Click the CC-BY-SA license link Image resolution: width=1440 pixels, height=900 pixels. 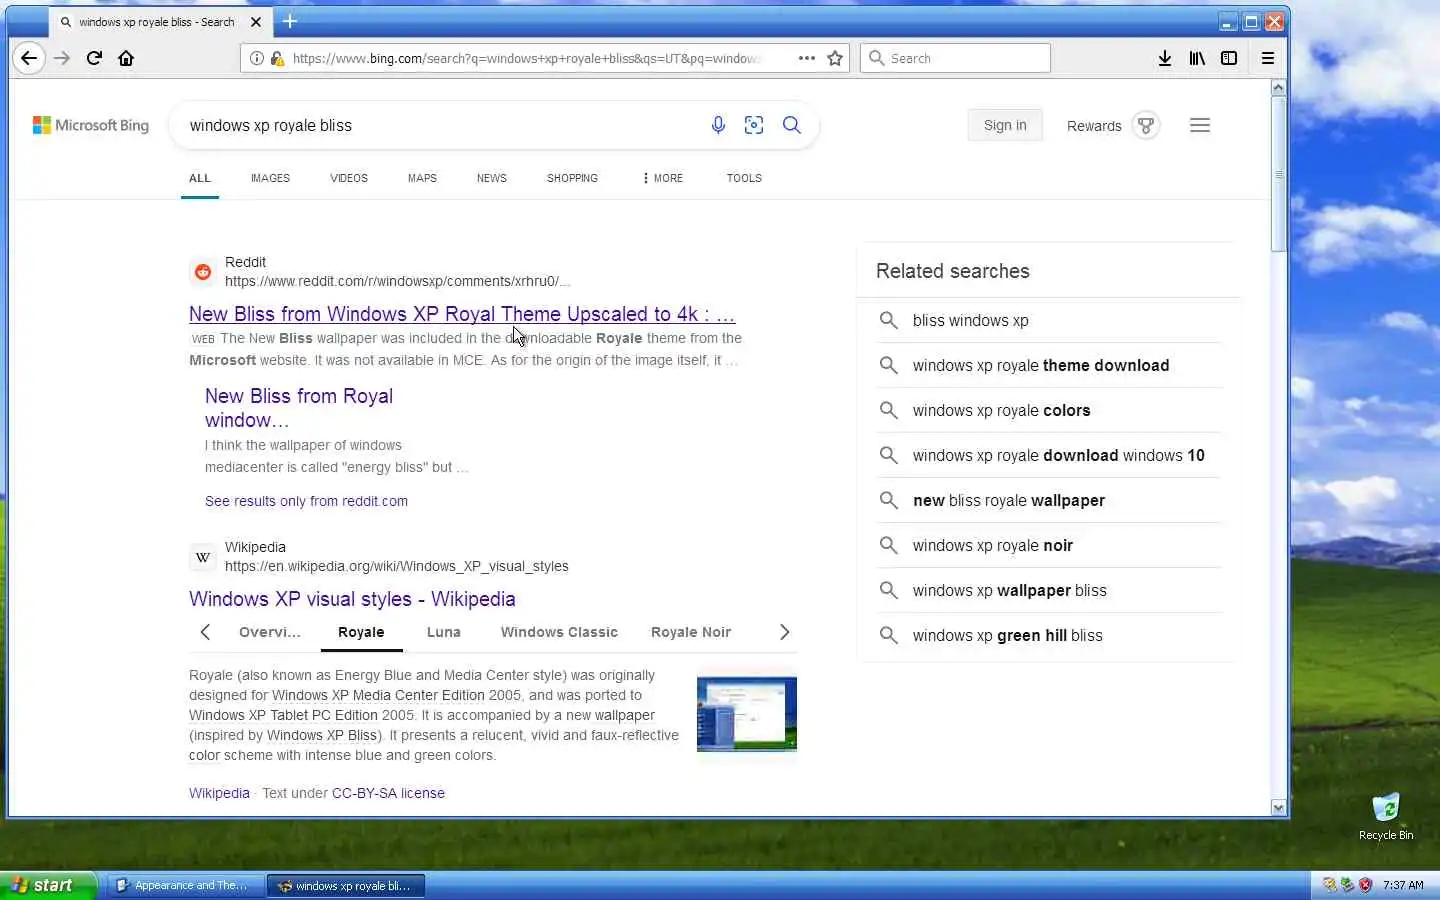click(388, 793)
